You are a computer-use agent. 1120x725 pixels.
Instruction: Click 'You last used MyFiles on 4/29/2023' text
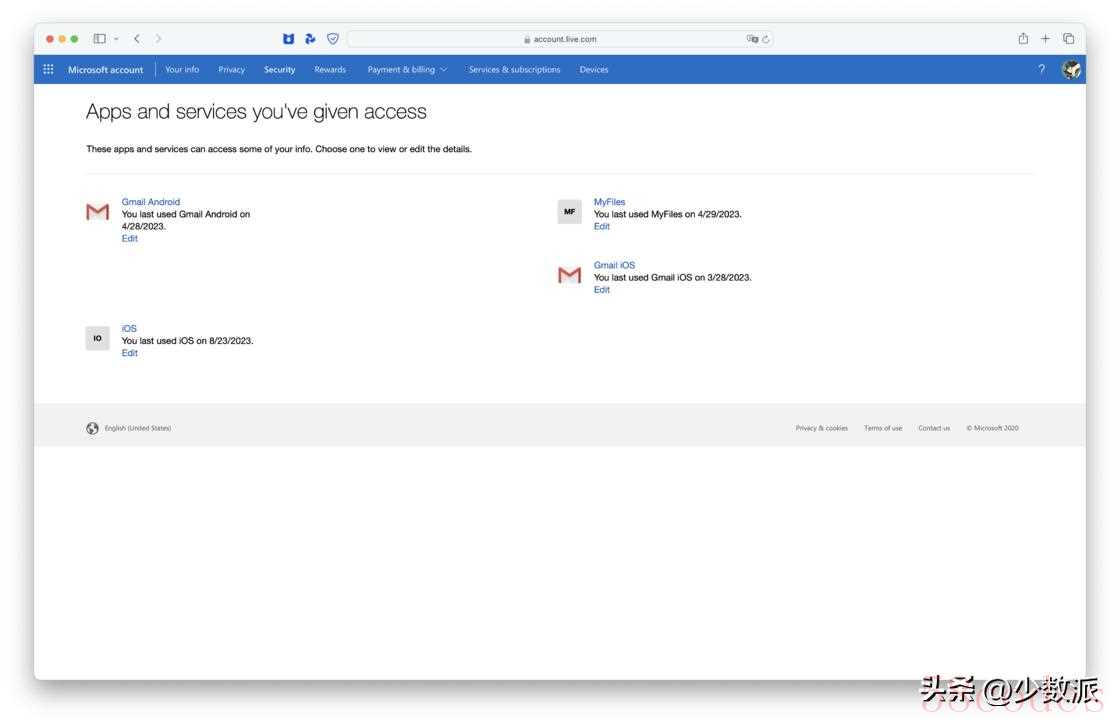point(667,214)
